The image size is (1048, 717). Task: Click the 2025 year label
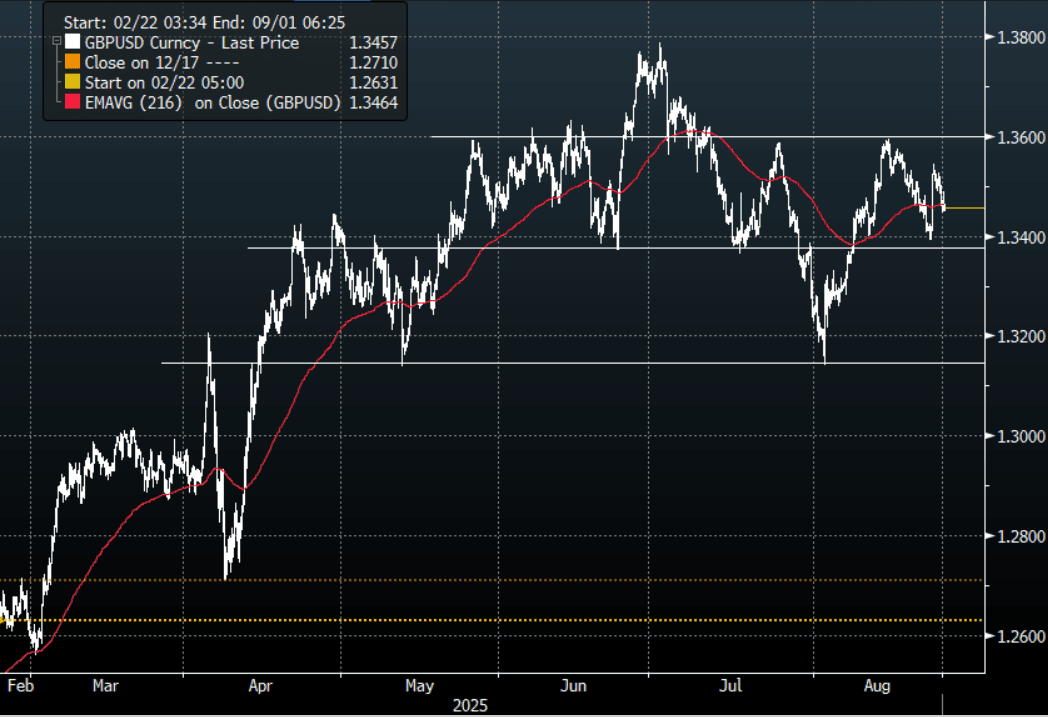click(470, 705)
